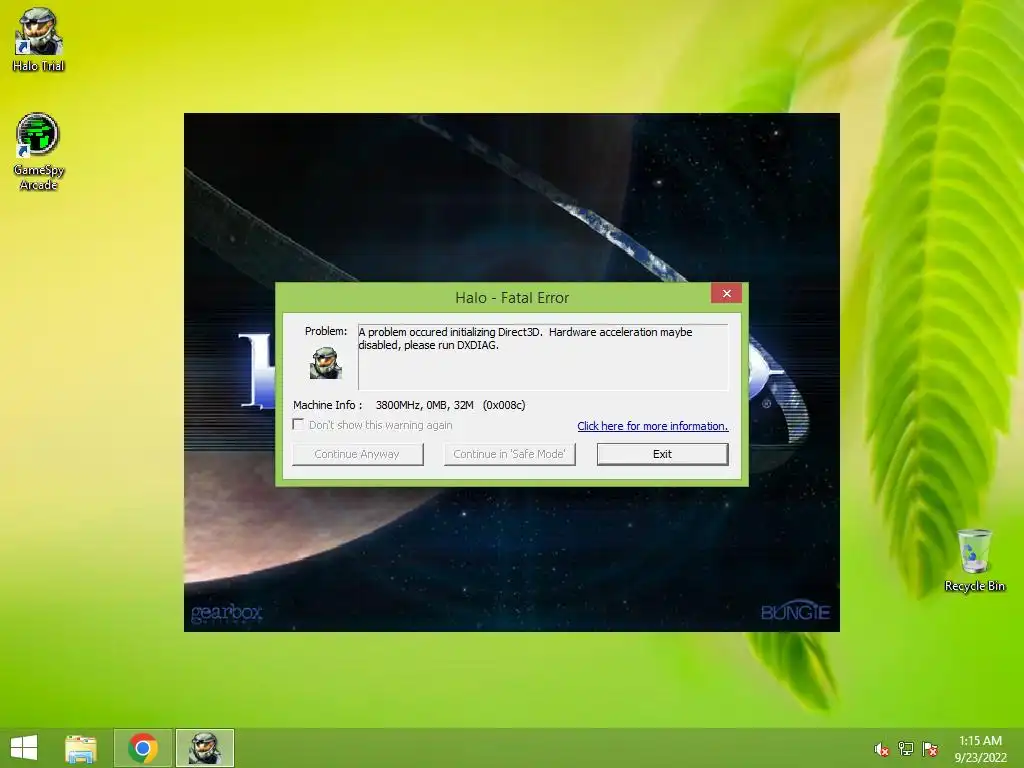Switch to Halo taskbar button
Image resolution: width=1024 pixels, height=768 pixels.
coord(205,748)
